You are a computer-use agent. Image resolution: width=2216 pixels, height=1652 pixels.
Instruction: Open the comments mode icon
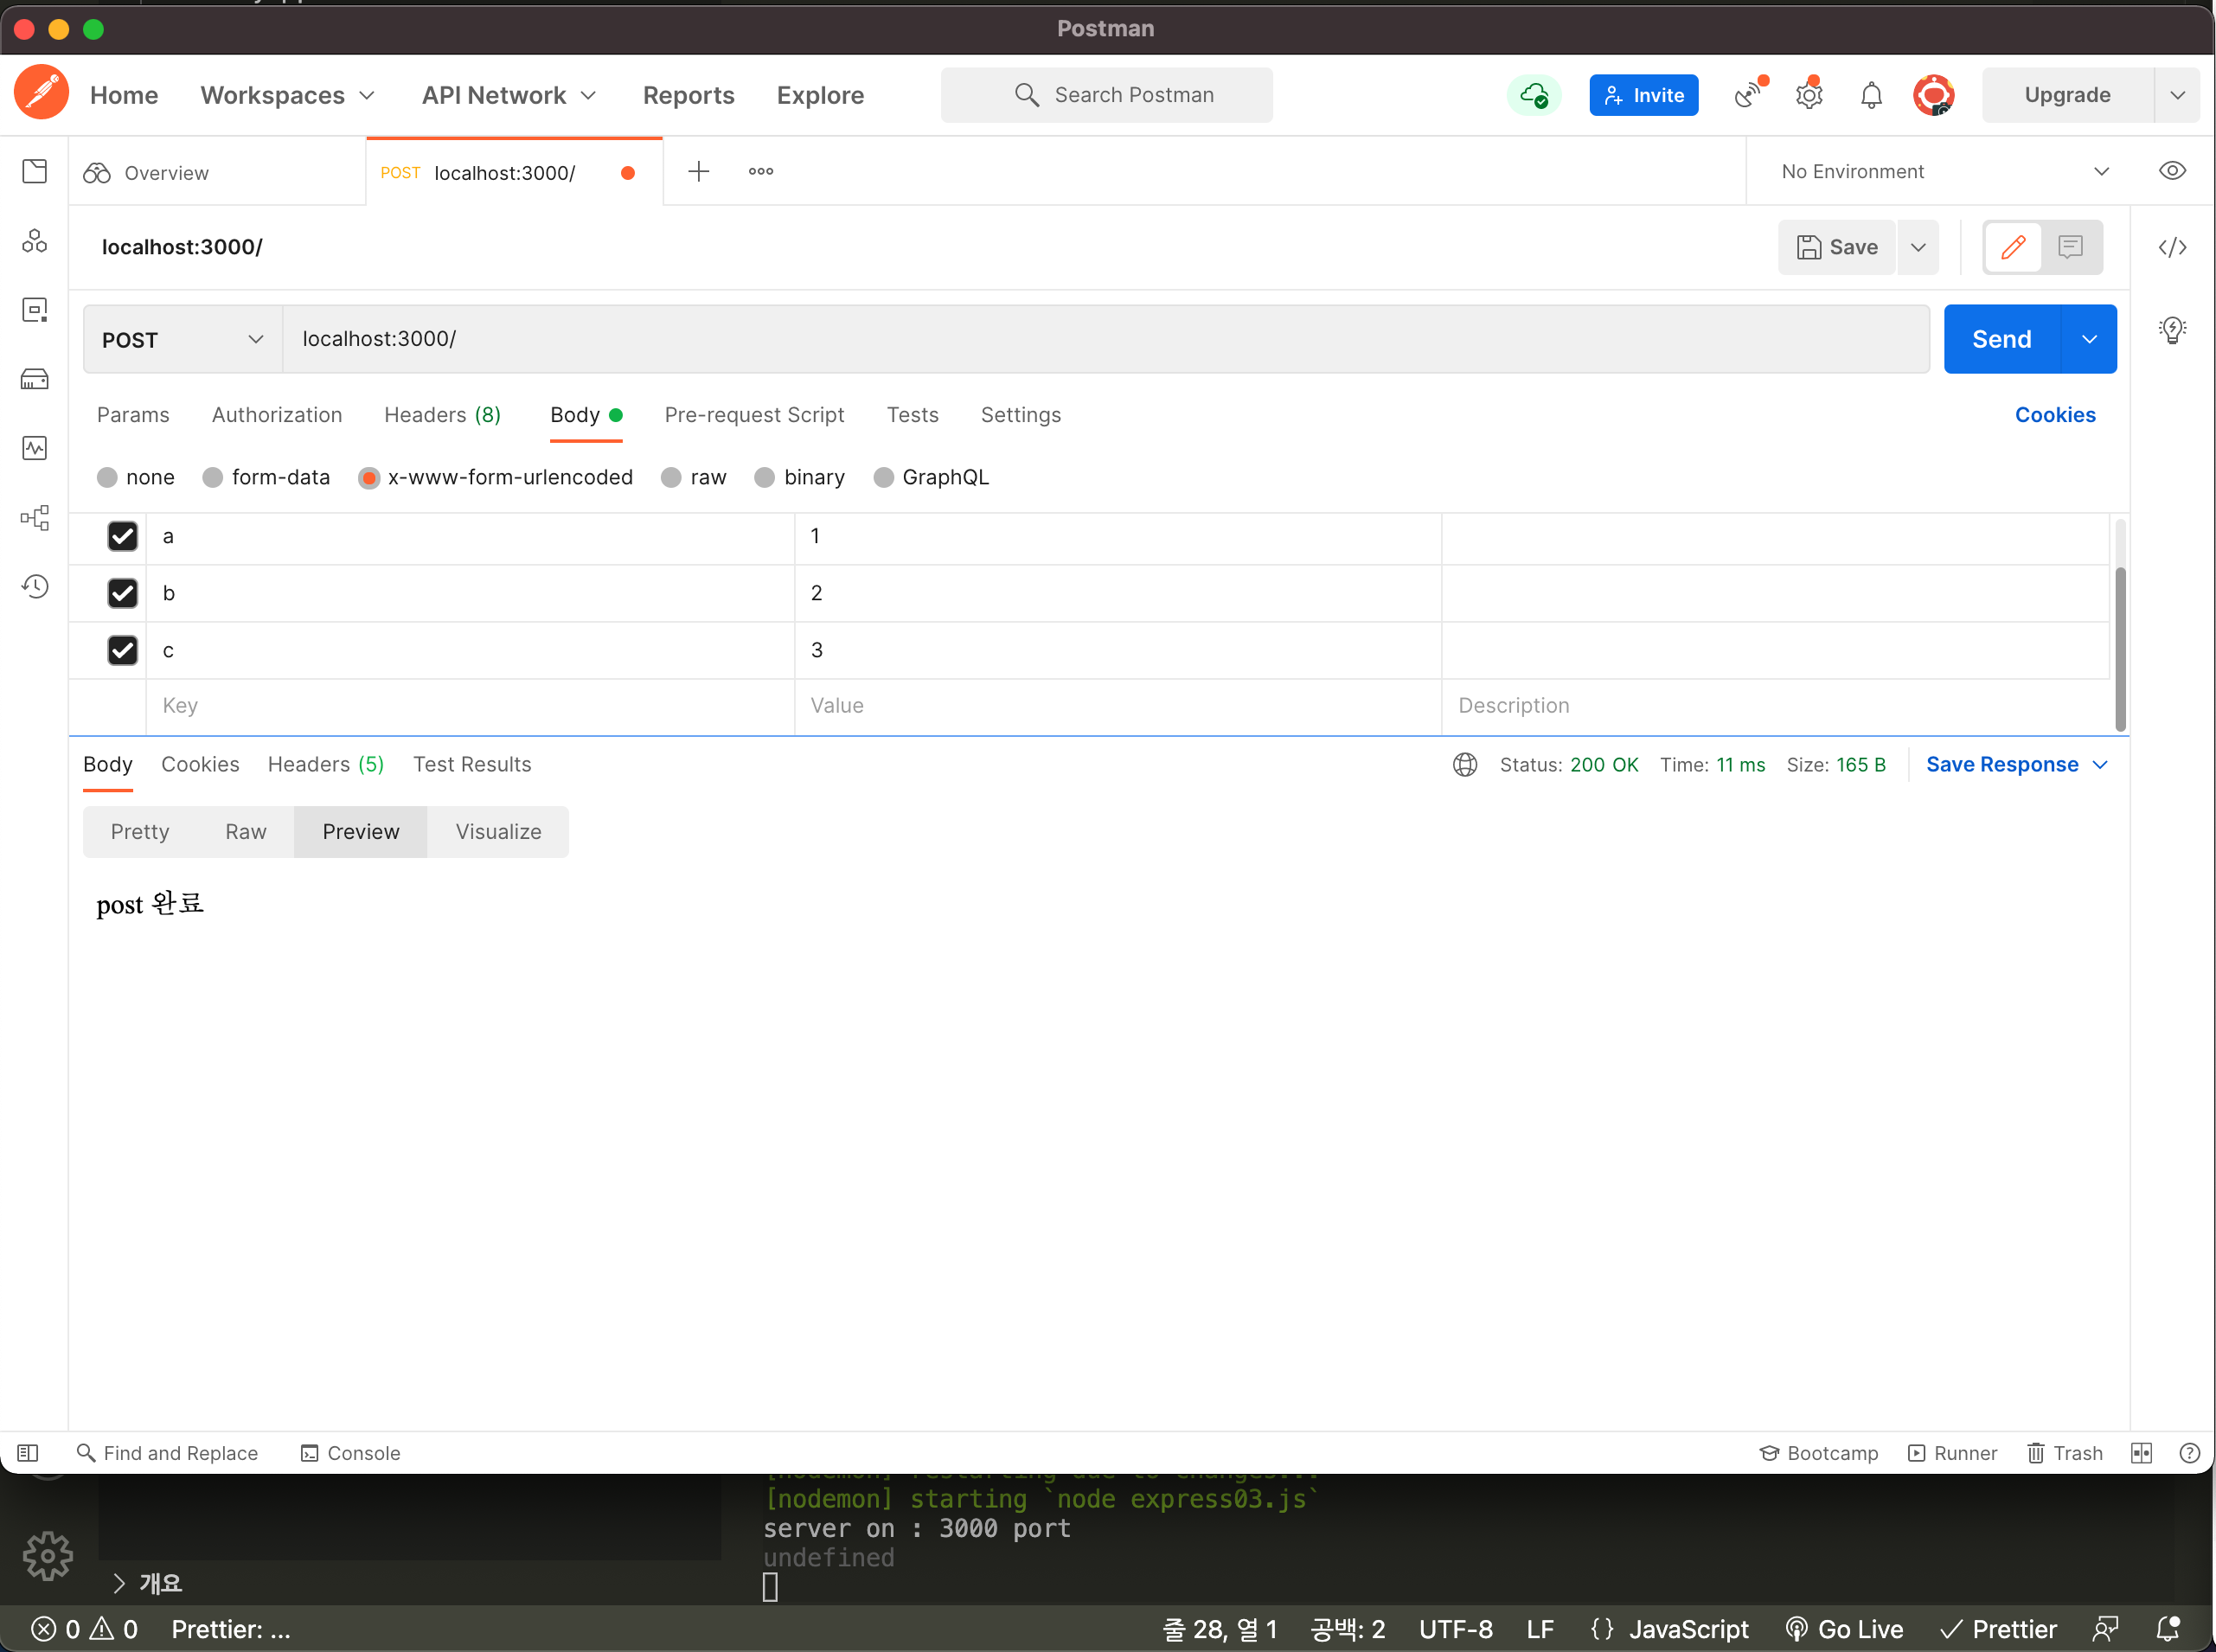(2070, 247)
